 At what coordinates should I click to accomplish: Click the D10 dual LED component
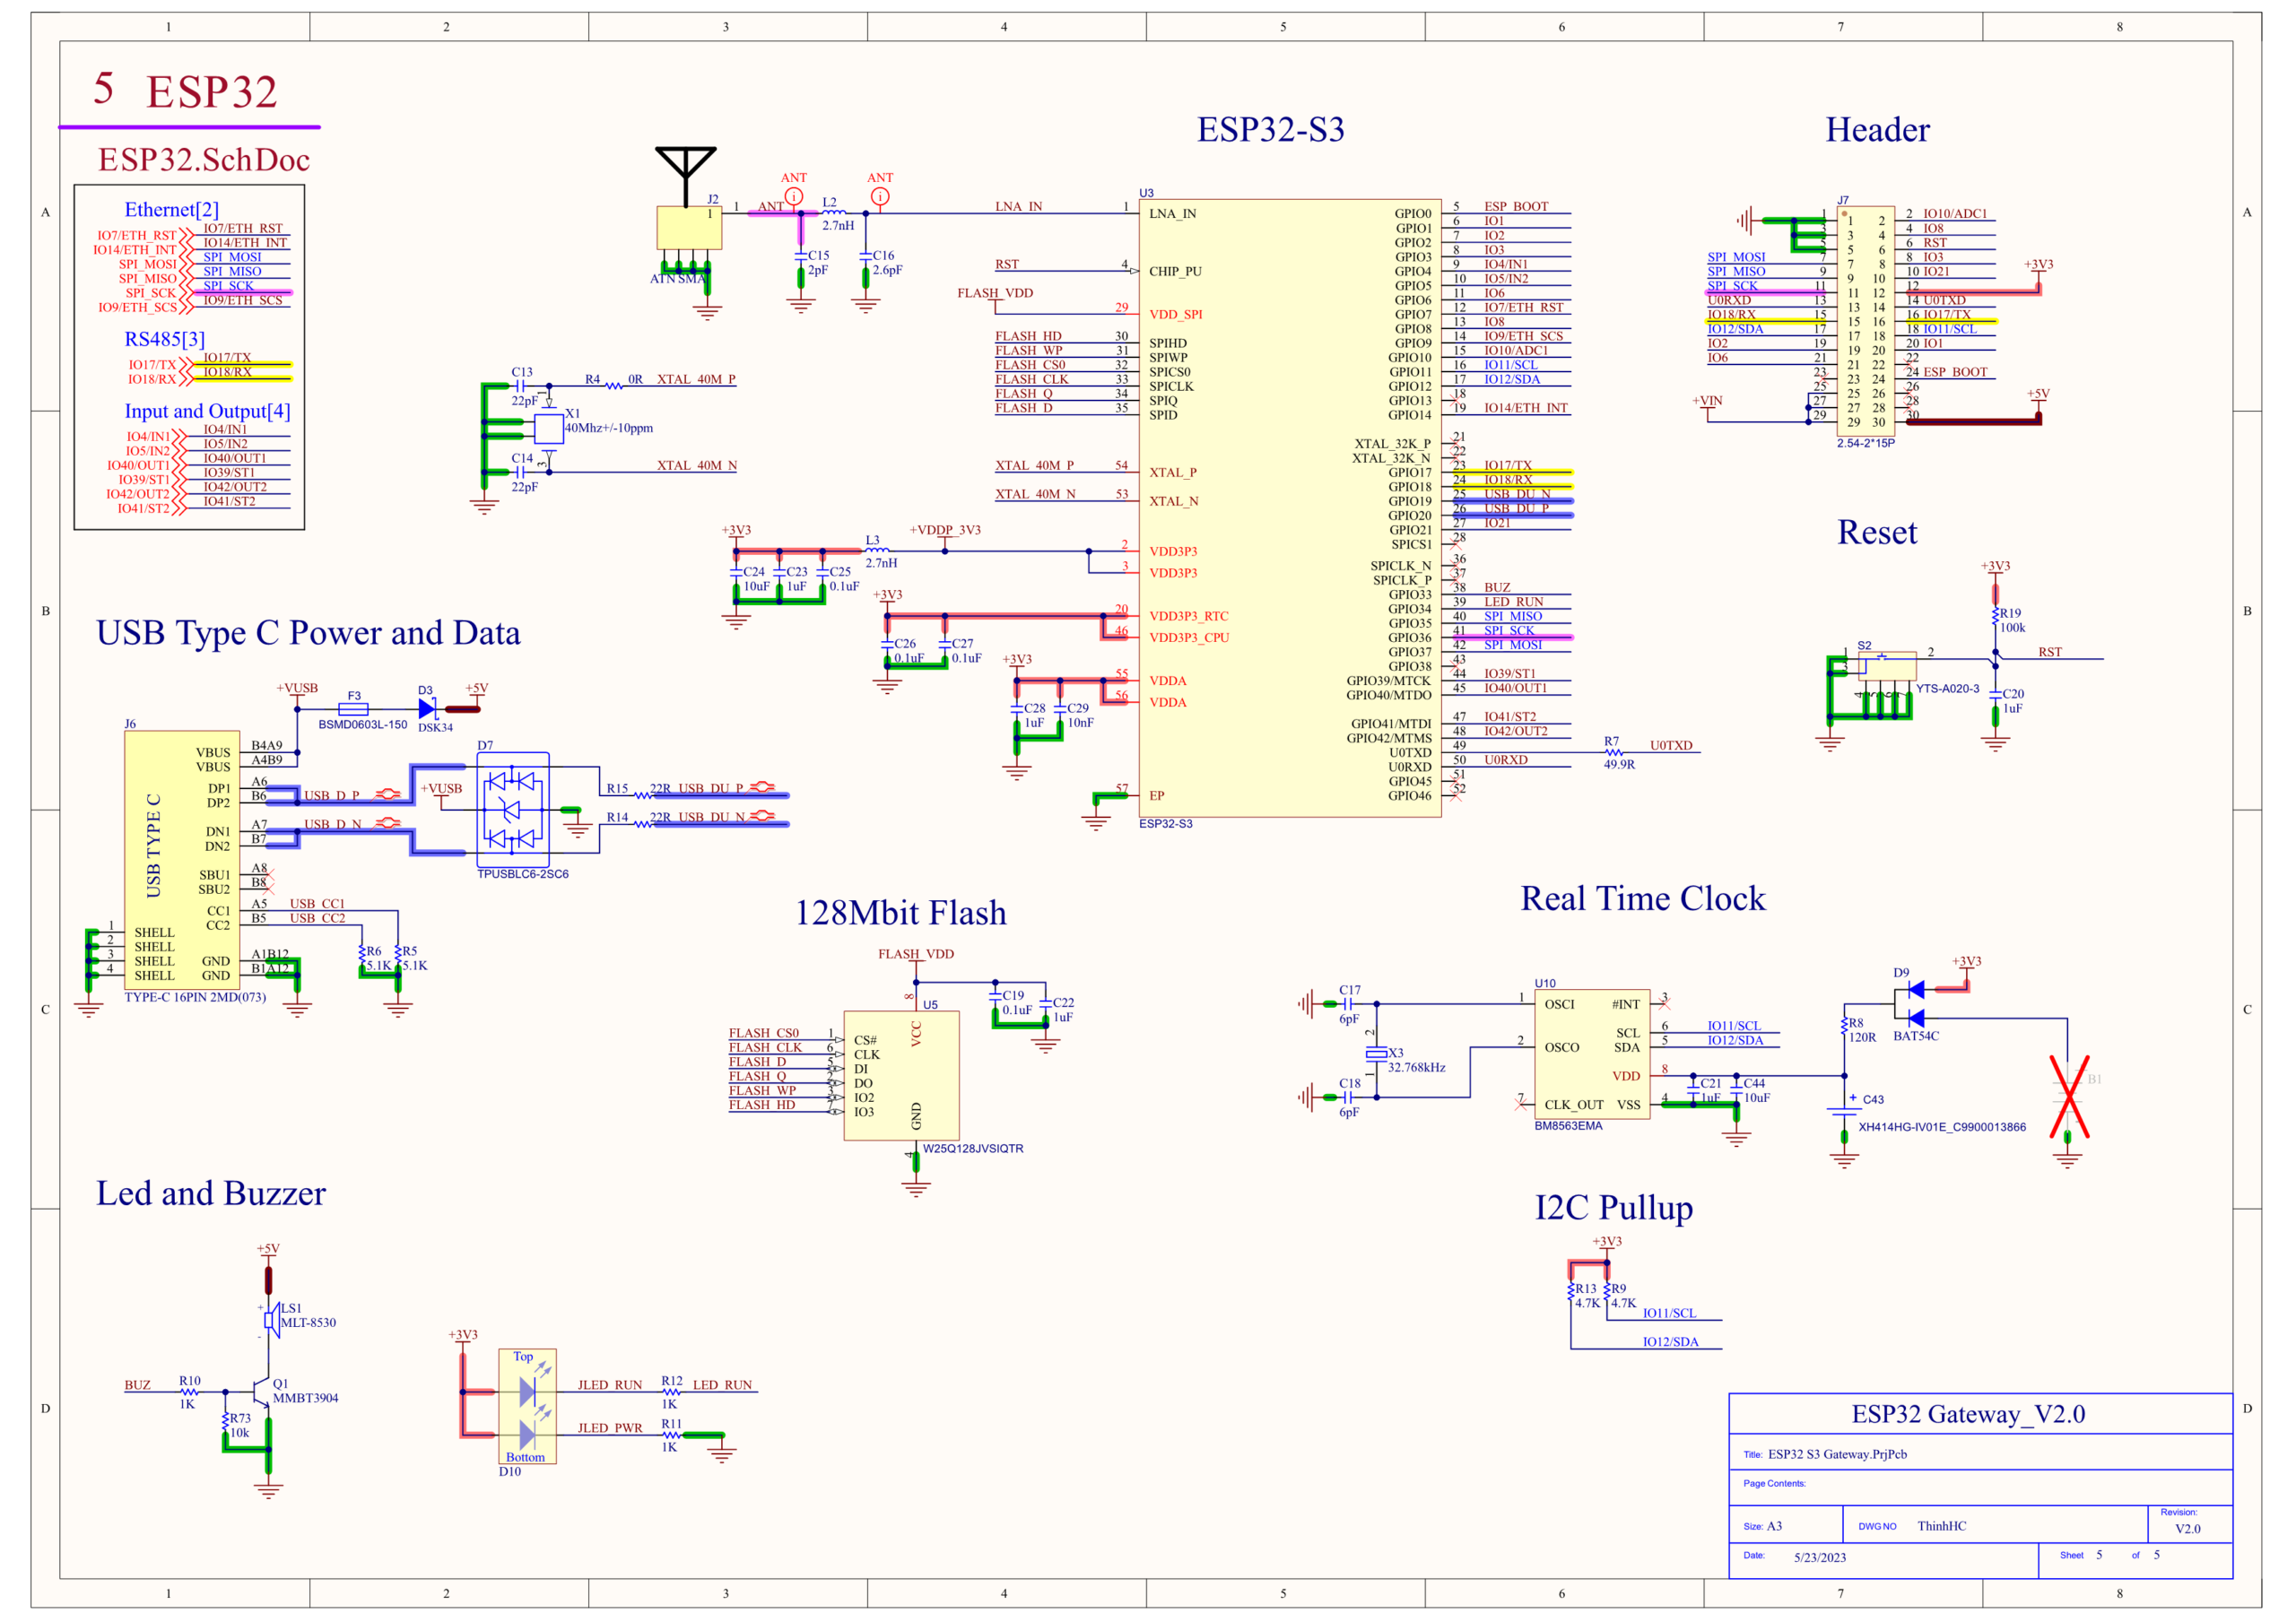pyautogui.click(x=527, y=1406)
